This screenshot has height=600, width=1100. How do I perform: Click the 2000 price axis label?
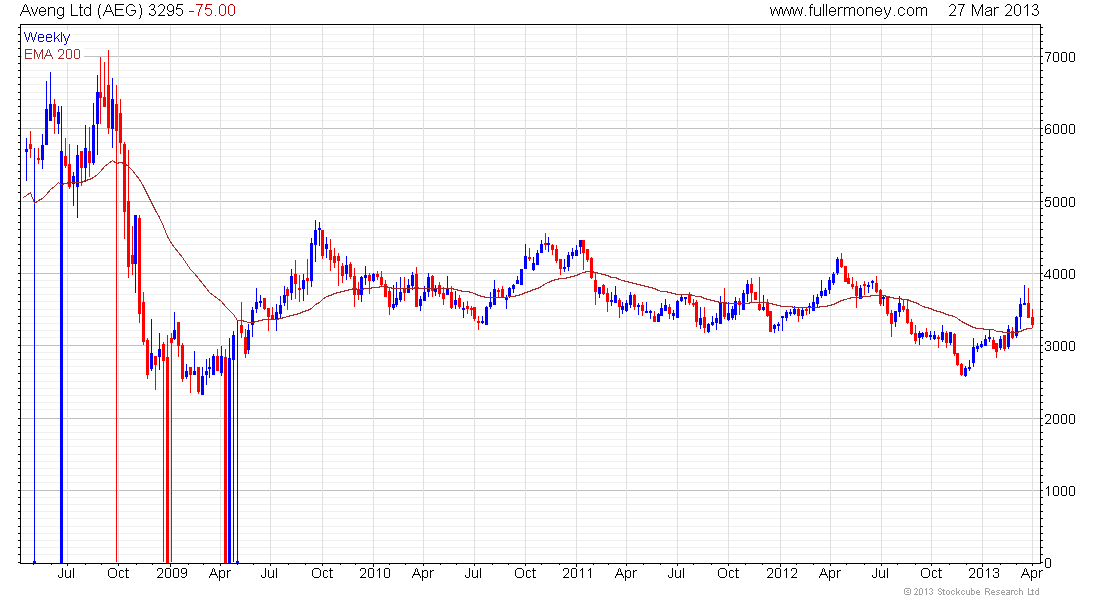tap(1059, 419)
